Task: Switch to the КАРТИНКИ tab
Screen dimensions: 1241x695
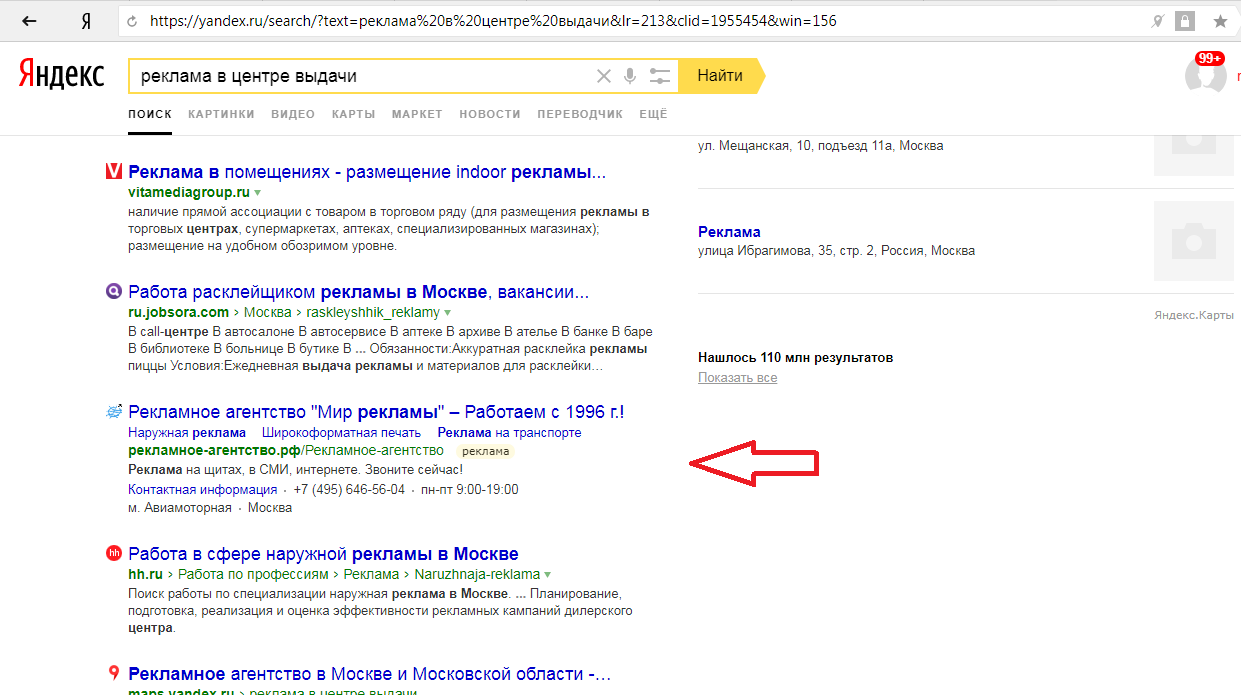Action: pyautogui.click(x=221, y=114)
